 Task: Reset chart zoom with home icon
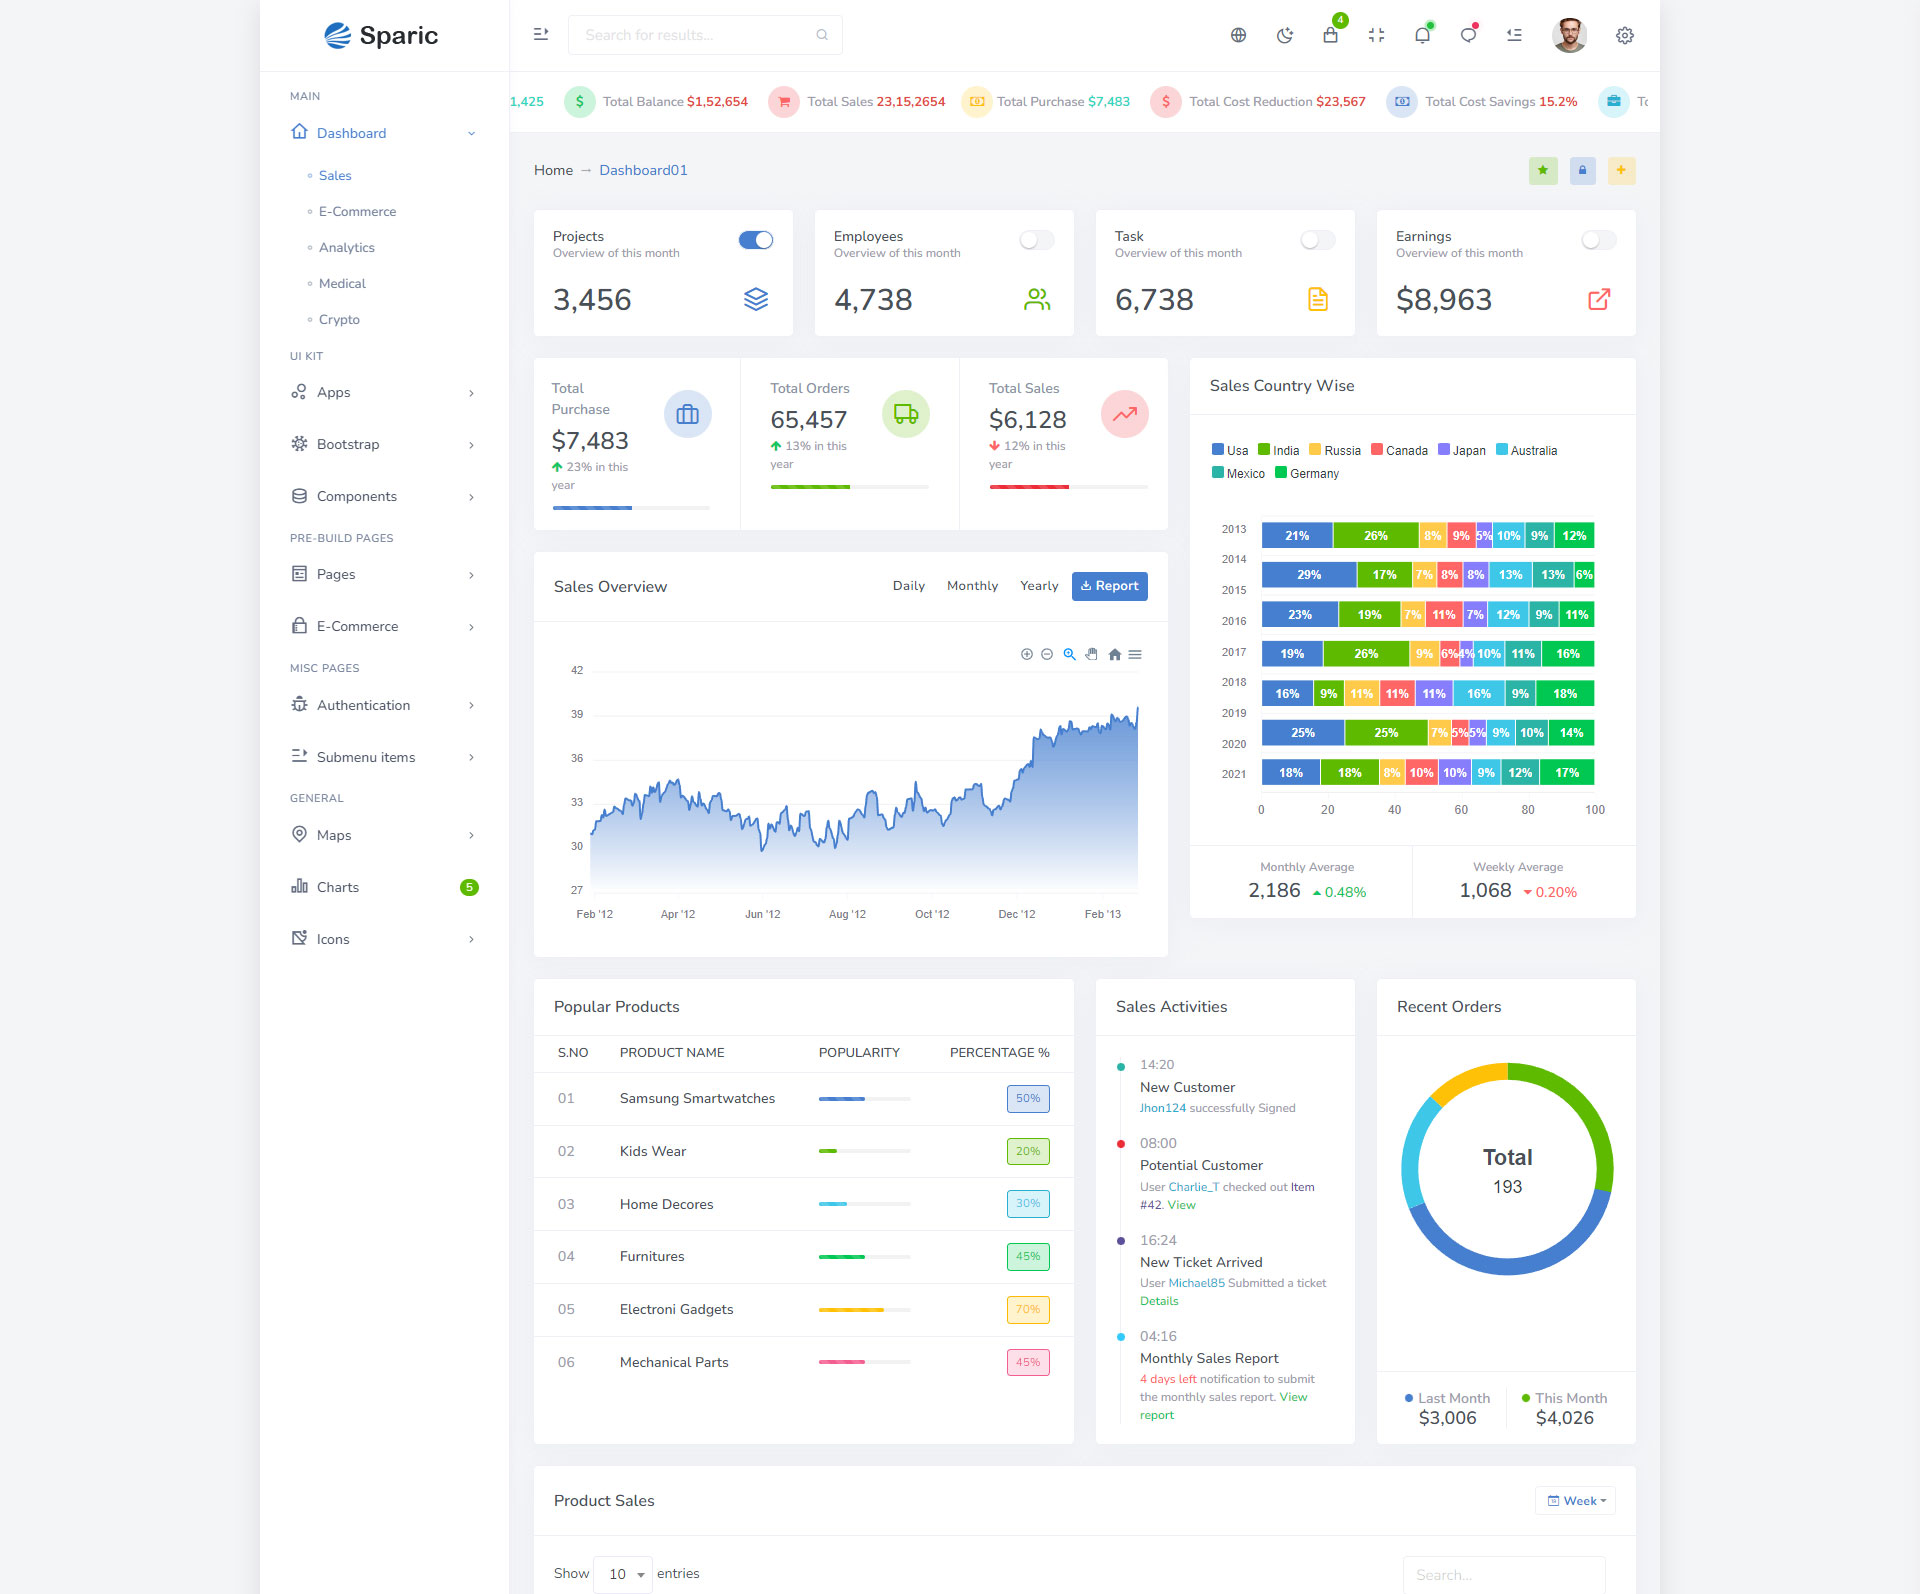click(x=1114, y=654)
